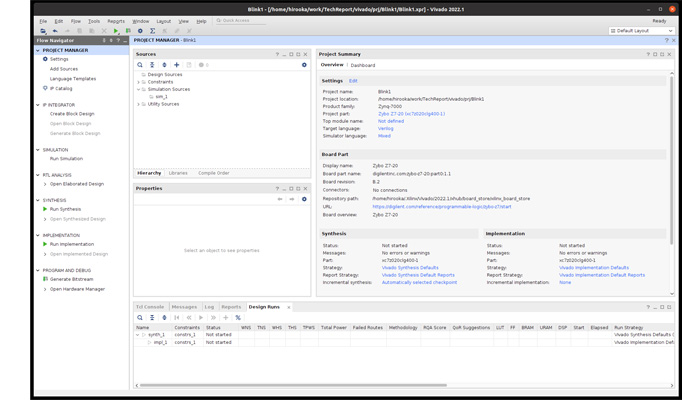Click the Verilog target language link
Image resolution: width=700 pixels, height=400 pixels.
click(386, 129)
